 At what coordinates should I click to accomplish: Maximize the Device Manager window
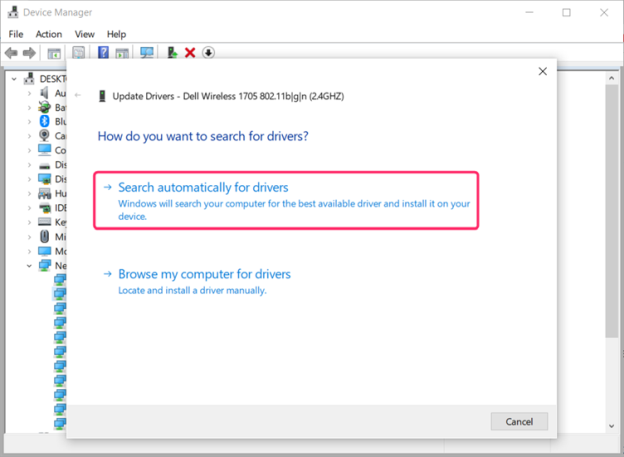tap(566, 13)
